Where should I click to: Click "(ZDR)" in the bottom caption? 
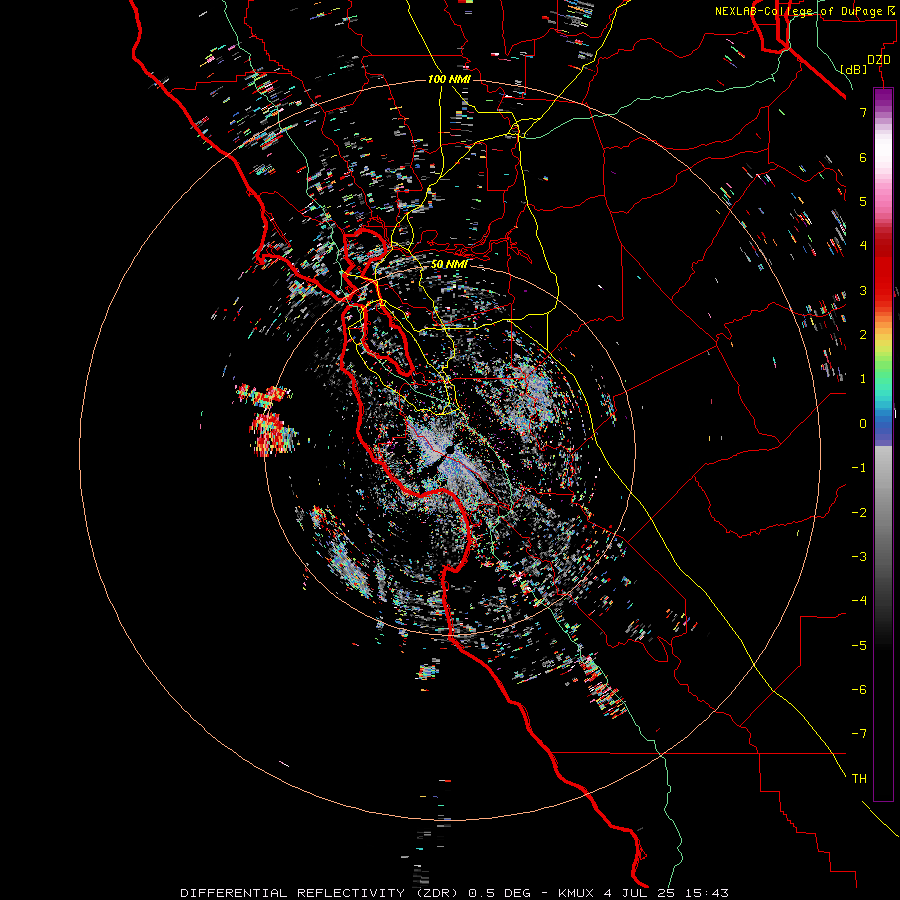[436, 893]
